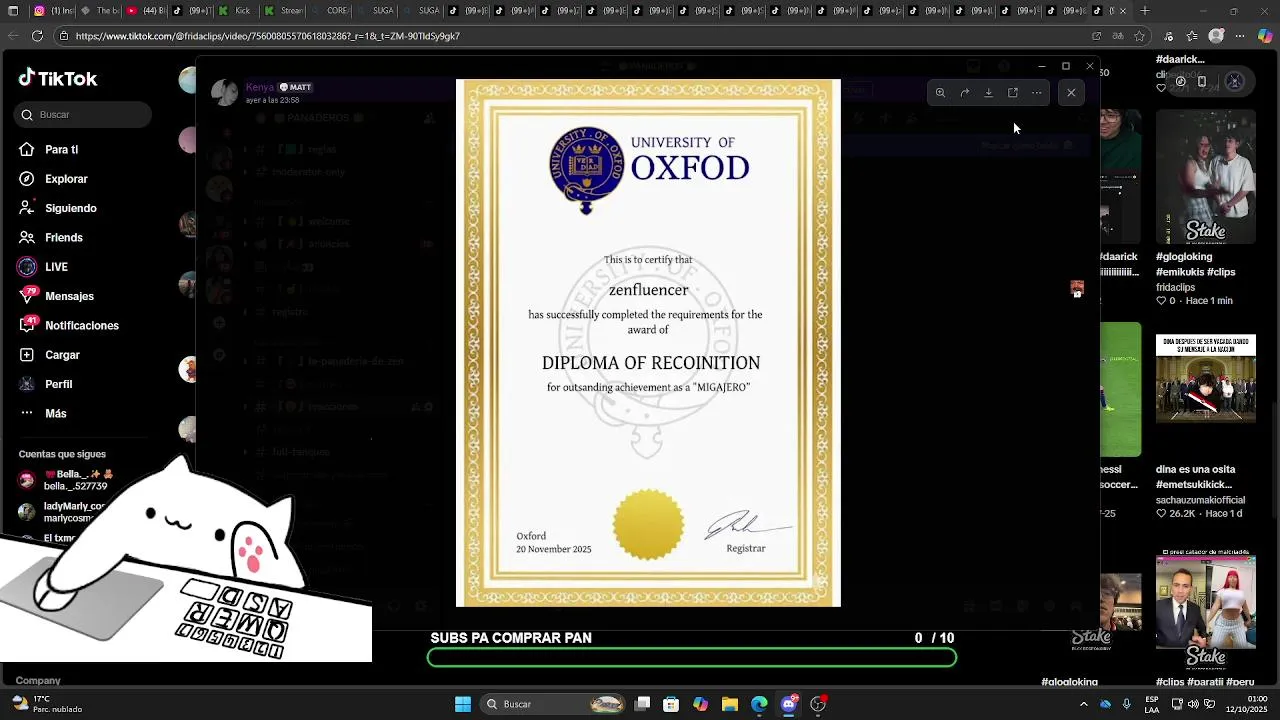Screen dimensions: 1280x720
Task: Open clock and date 12/10/2025
Action: (x=1245, y=704)
